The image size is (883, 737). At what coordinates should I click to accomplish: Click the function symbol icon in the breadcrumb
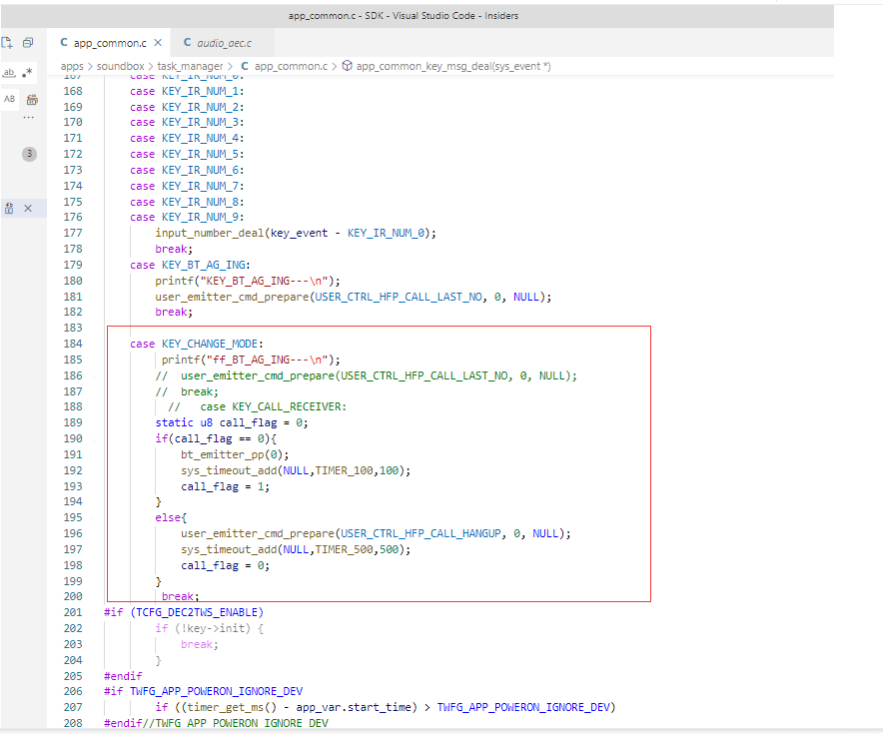tap(347, 66)
